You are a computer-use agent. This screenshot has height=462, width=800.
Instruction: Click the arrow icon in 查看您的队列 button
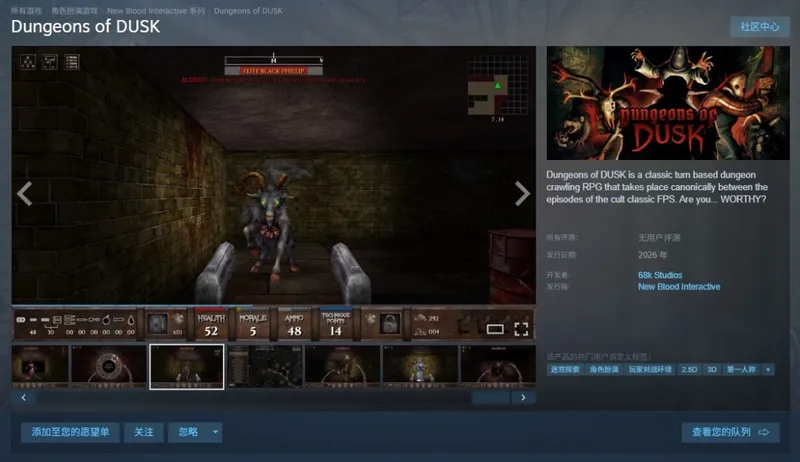coord(764,432)
